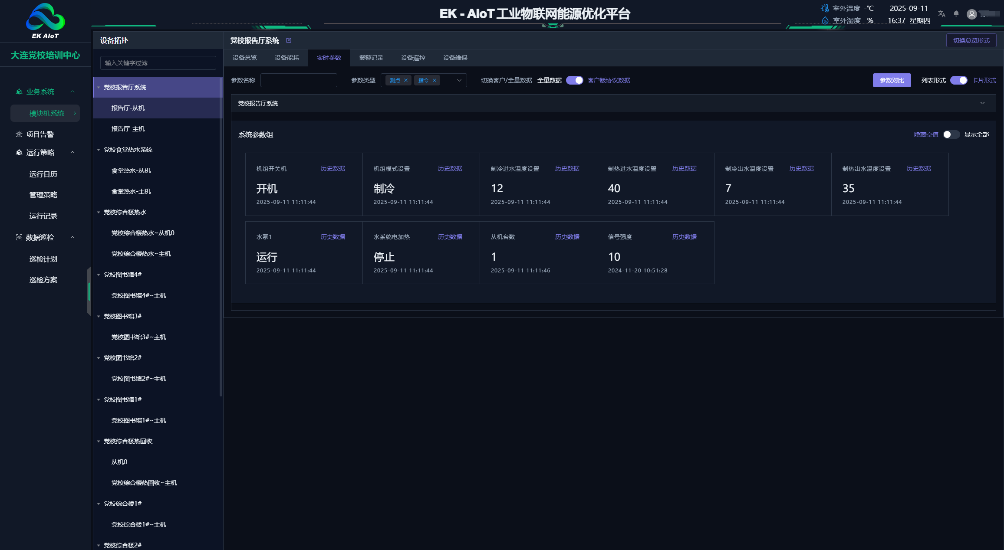Click the 项目告警 icon in the sidebar

coord(18,133)
